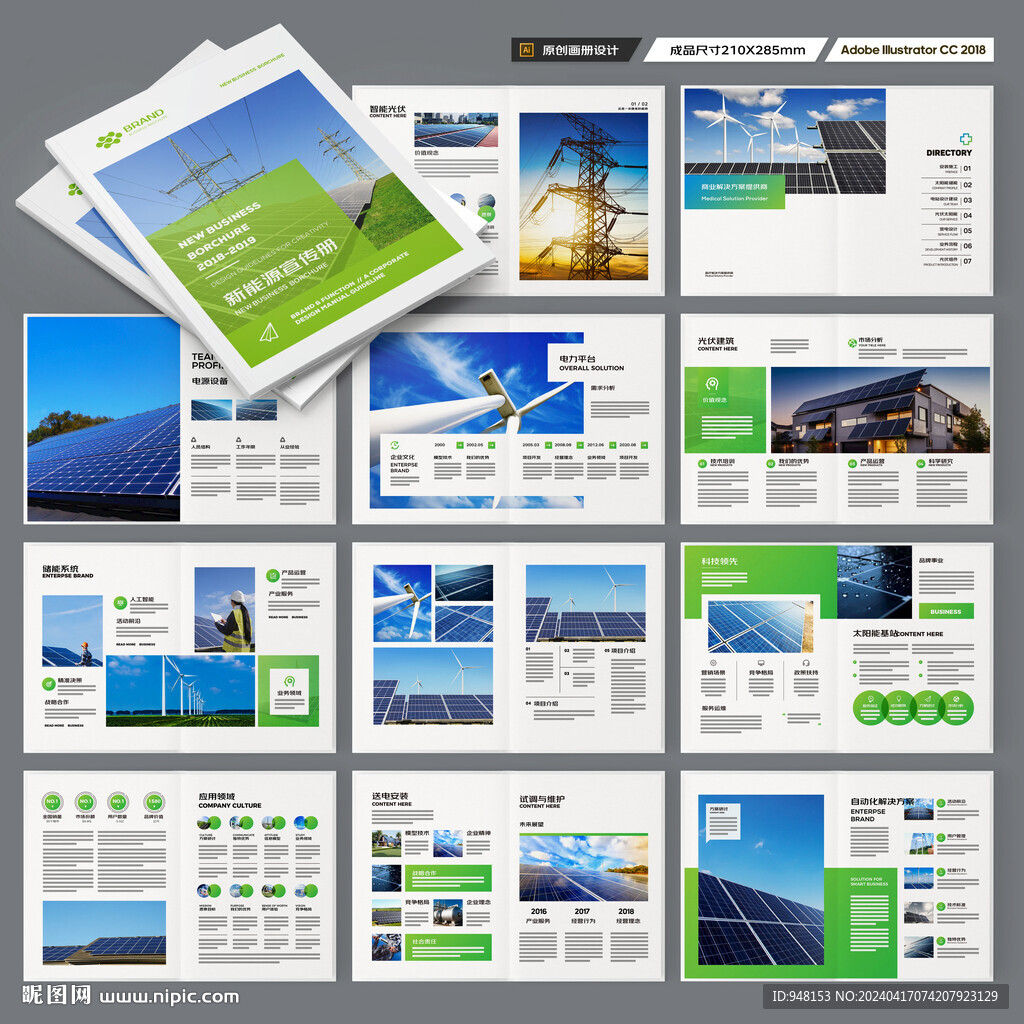Click the pin icon in the 业务领域 green box
Viewport: 1024px width, 1024px height.
click(x=289, y=681)
